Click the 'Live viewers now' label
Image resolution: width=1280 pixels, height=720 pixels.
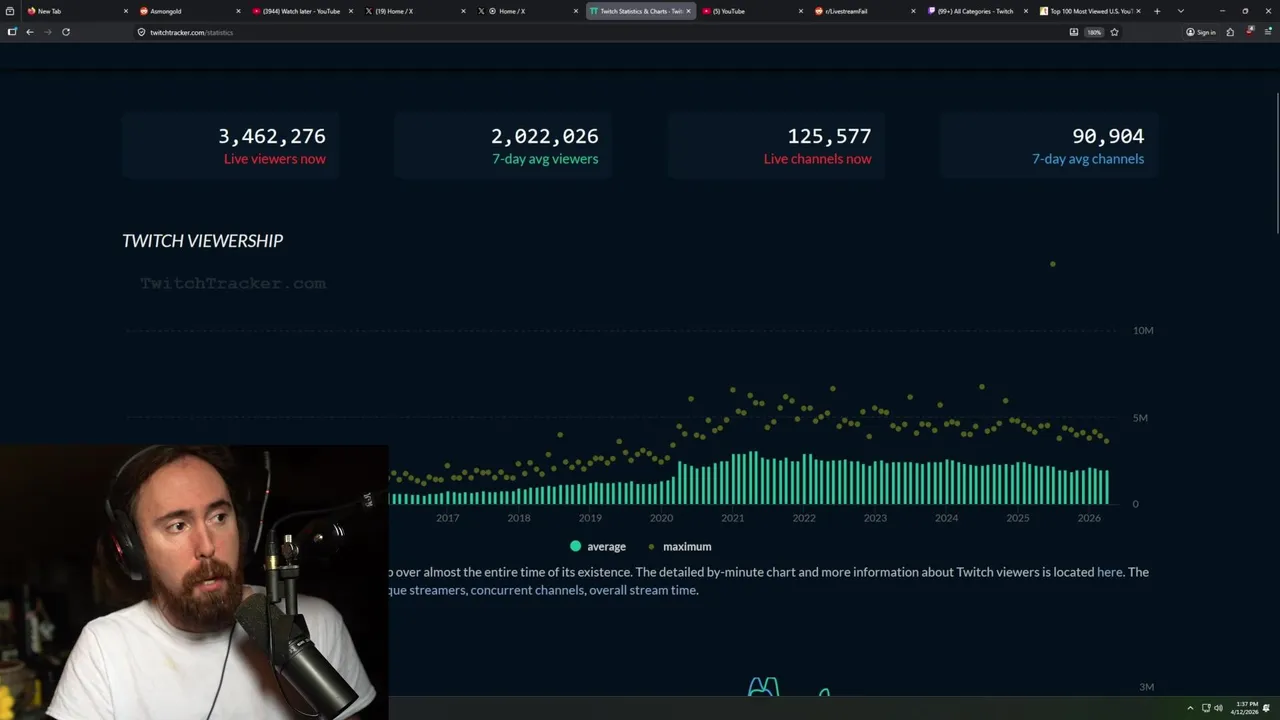click(x=274, y=159)
